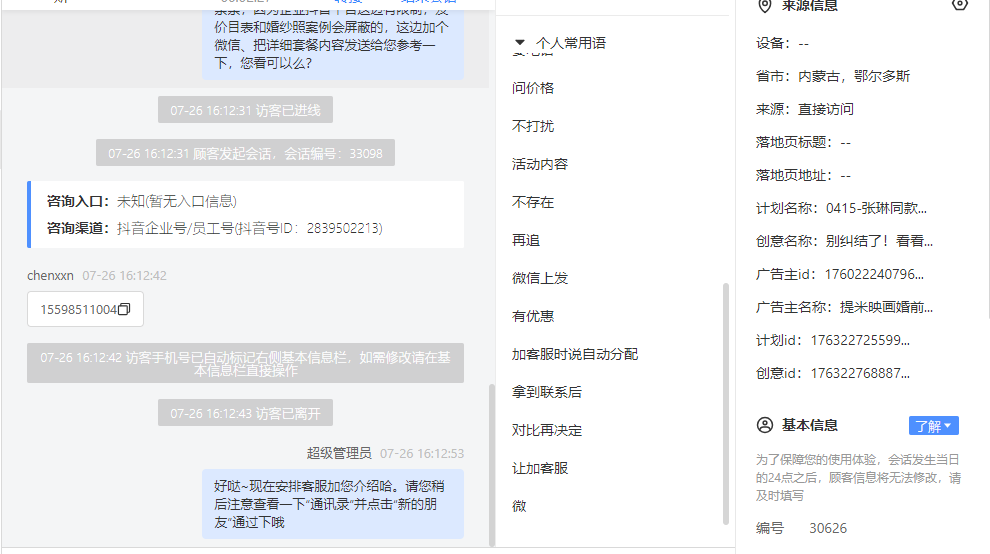
Task: Click the quick phrases list scrollbar
Action: 725,404
